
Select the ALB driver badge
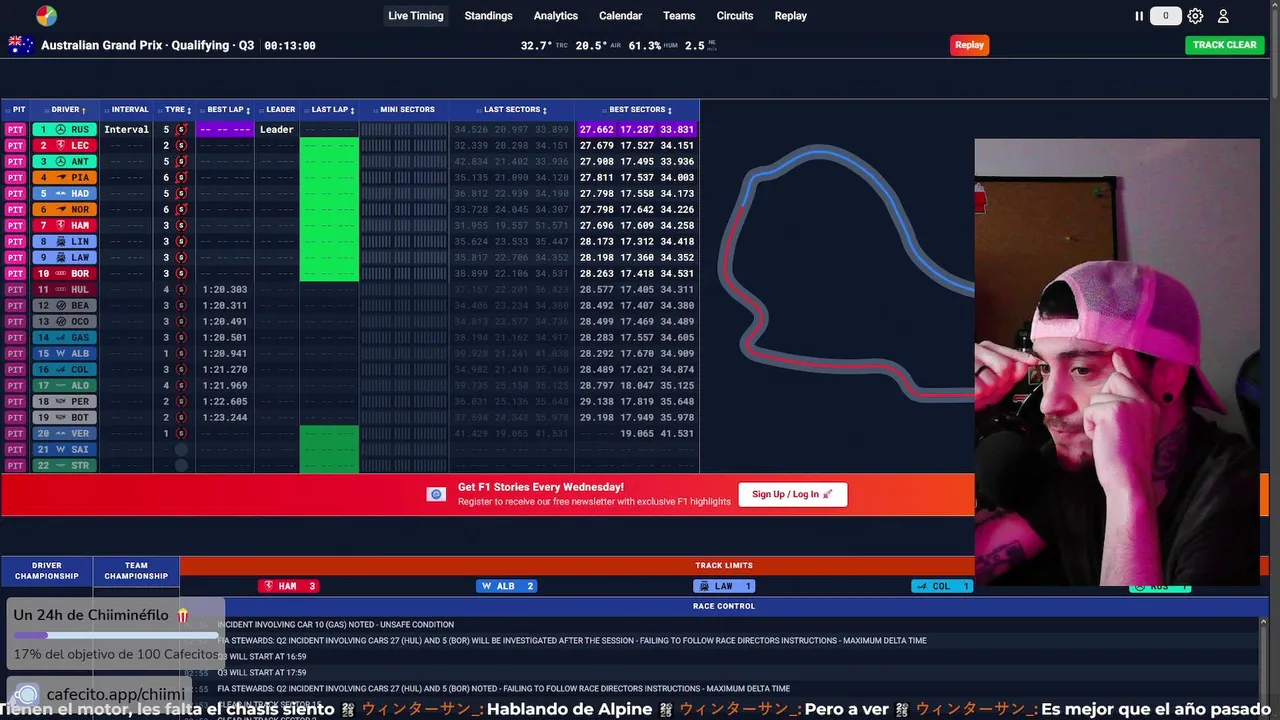click(x=64, y=353)
